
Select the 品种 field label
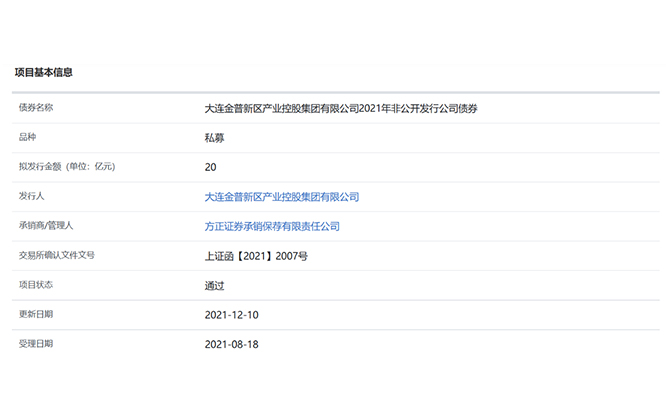[27, 136]
